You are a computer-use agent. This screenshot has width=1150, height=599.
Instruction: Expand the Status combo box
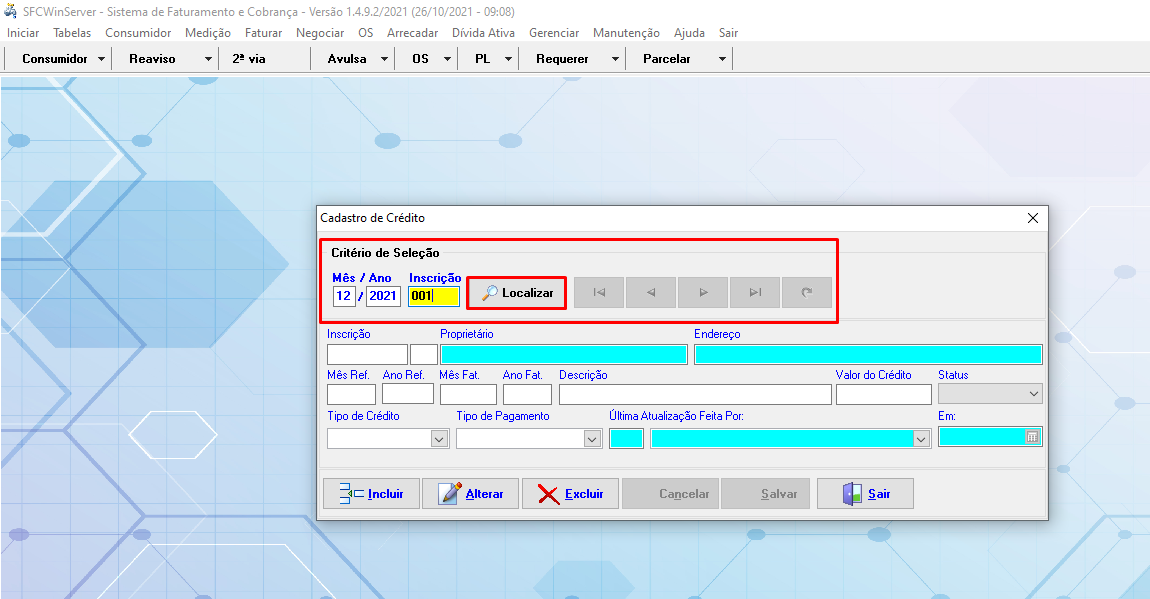tap(1033, 395)
